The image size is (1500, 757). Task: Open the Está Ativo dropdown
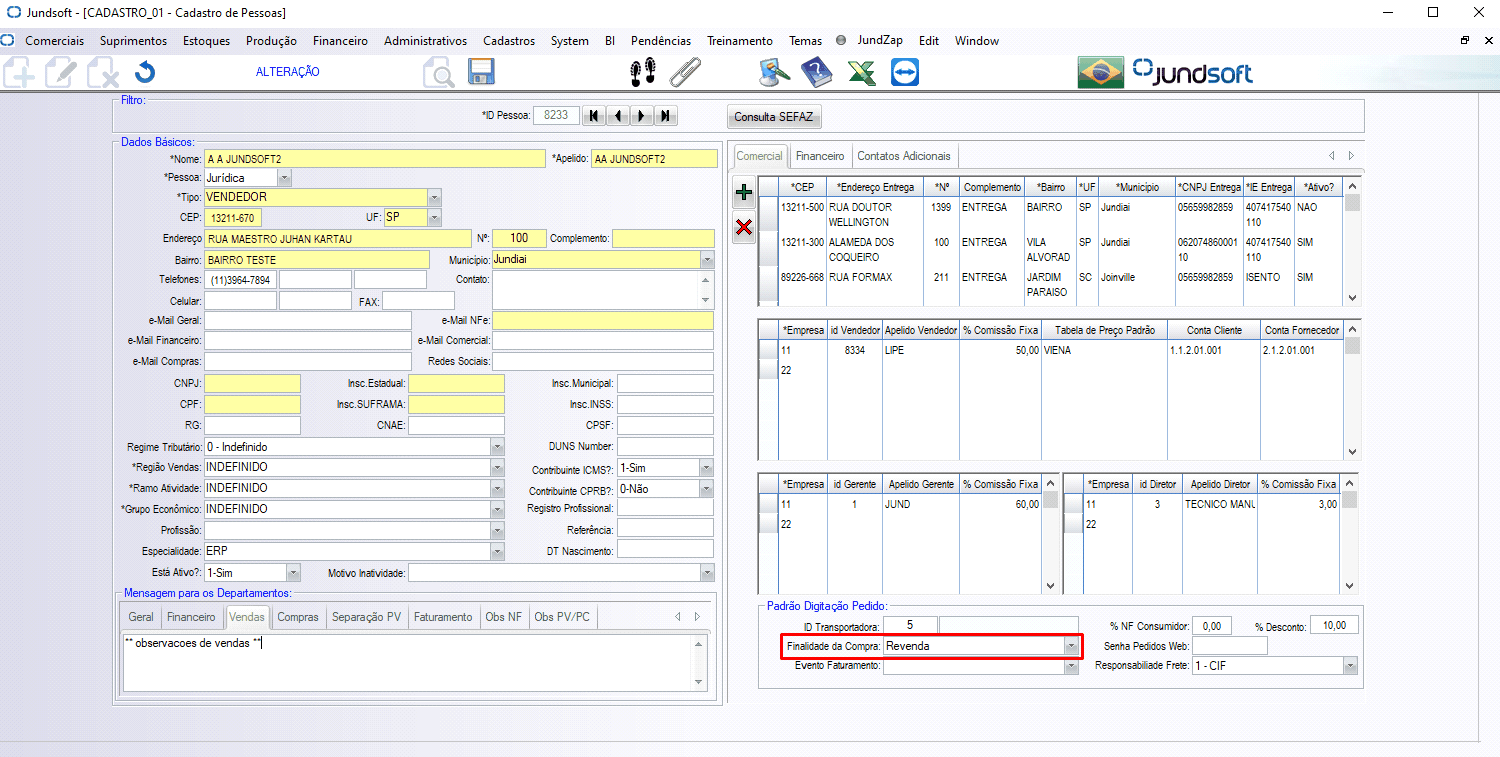[293, 573]
